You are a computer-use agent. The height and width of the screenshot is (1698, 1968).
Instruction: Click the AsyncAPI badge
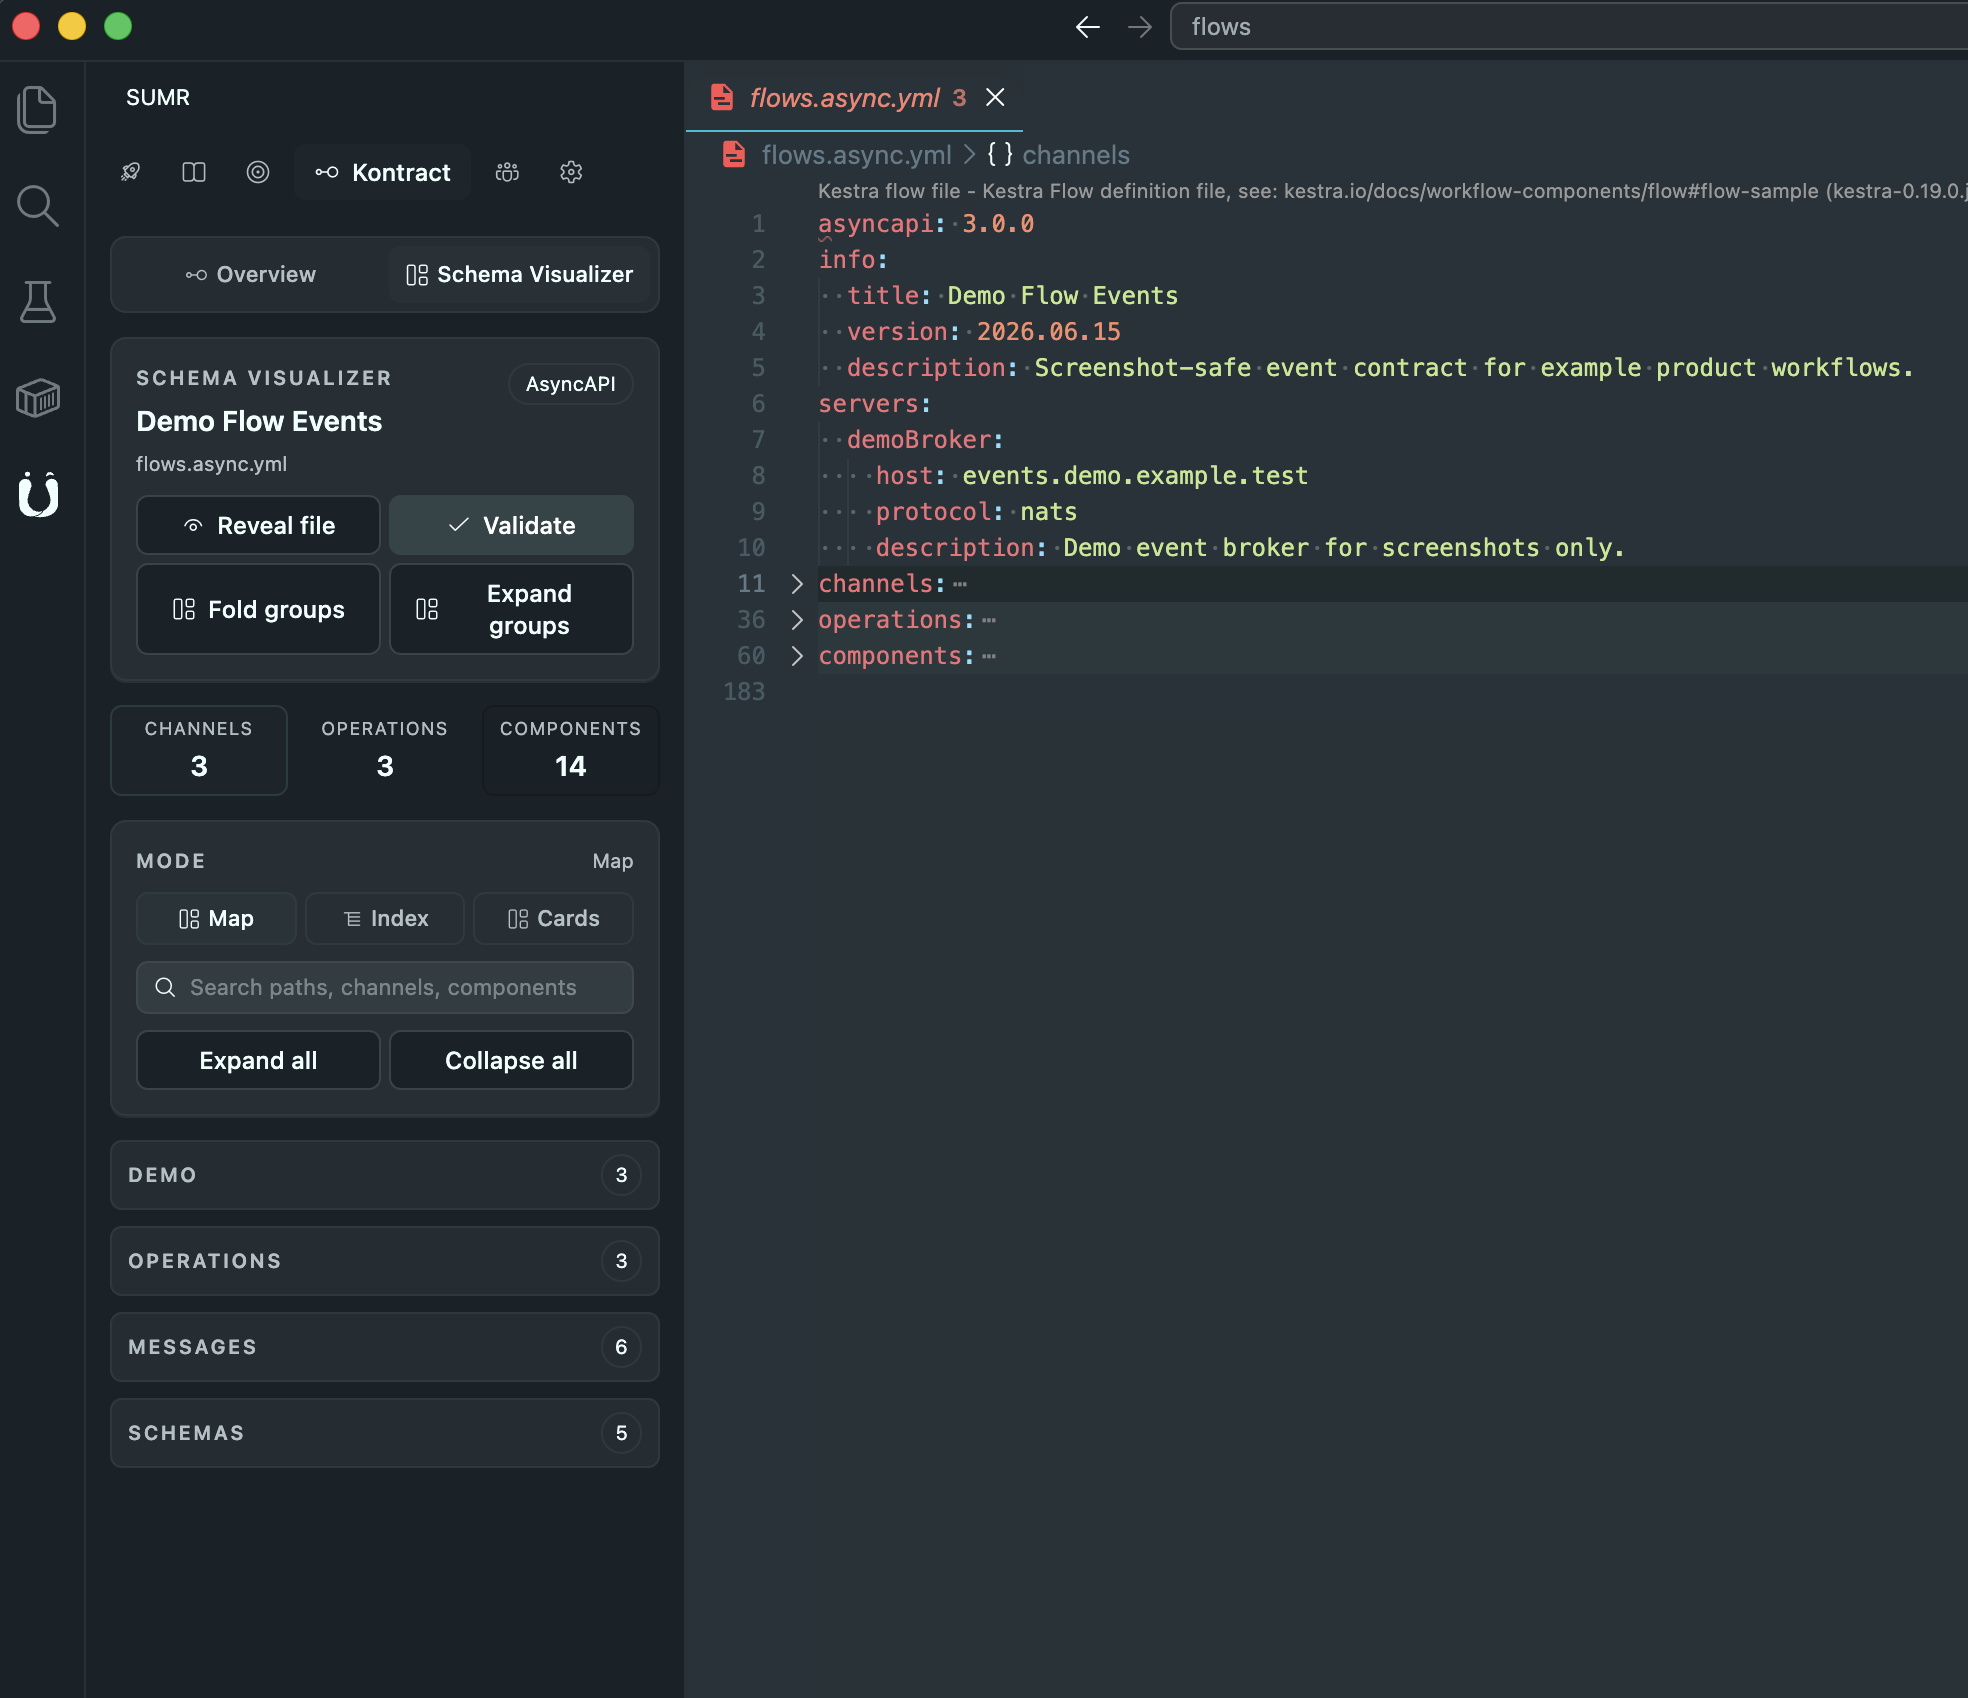tap(571, 384)
